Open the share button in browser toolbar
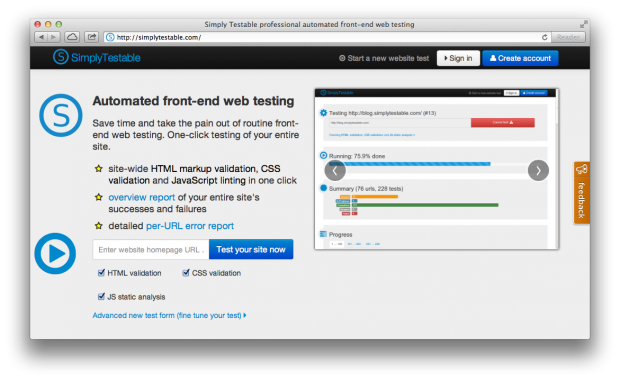The width and height of the screenshot is (620, 381). click(x=91, y=37)
